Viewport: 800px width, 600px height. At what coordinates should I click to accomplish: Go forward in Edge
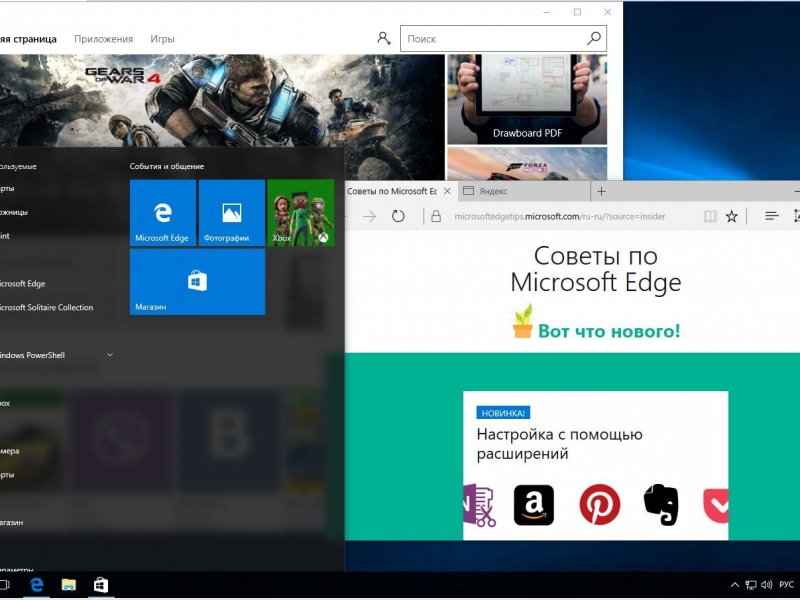(369, 217)
